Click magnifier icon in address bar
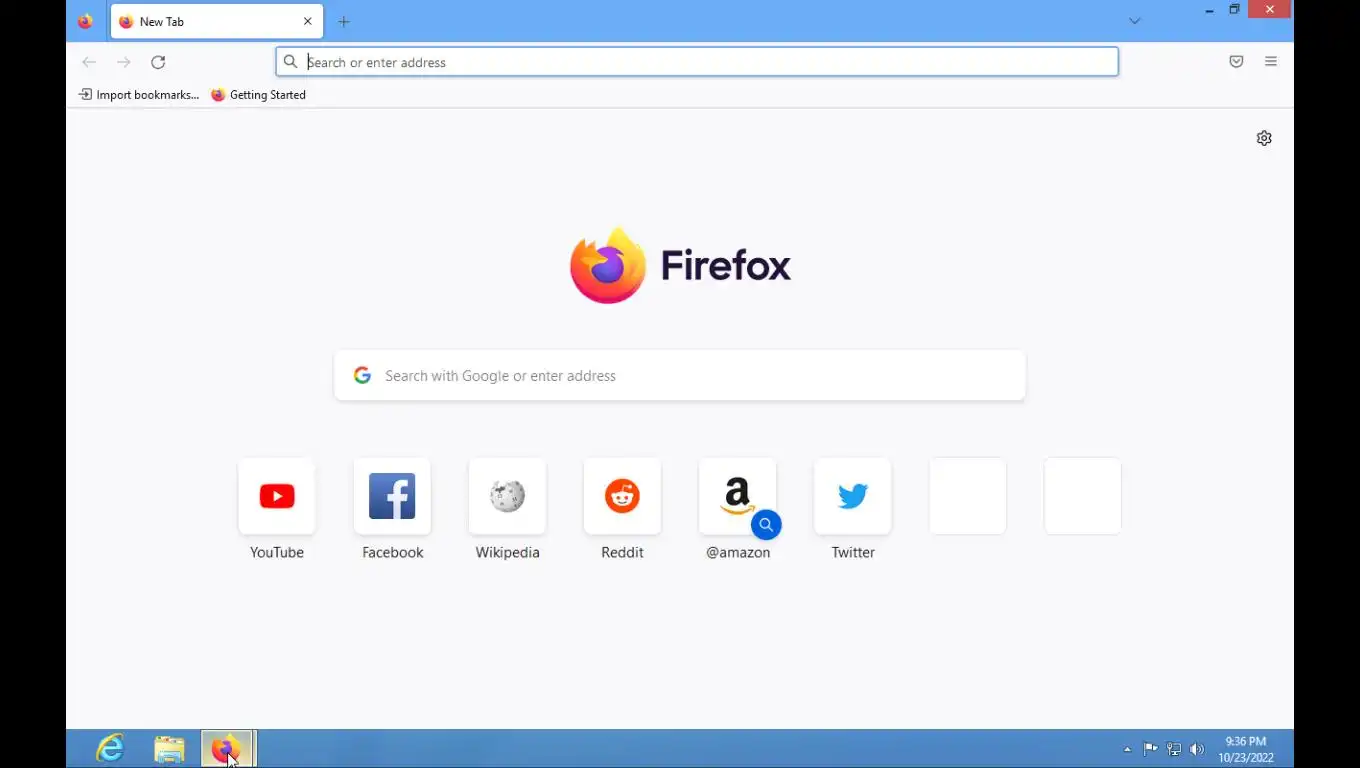 tap(290, 62)
